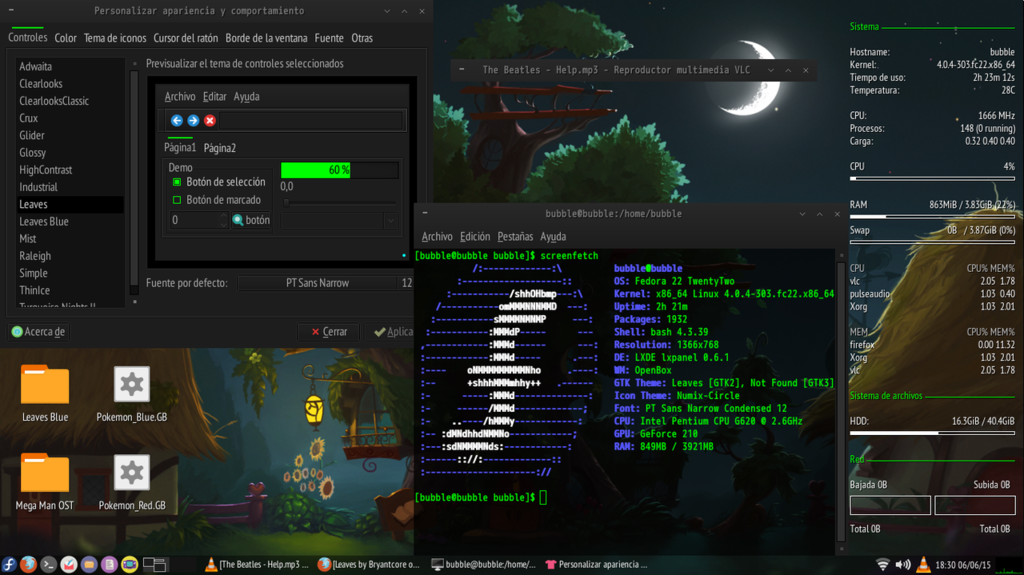Switch to the Tema de iconos tab

pyautogui.click(x=115, y=38)
